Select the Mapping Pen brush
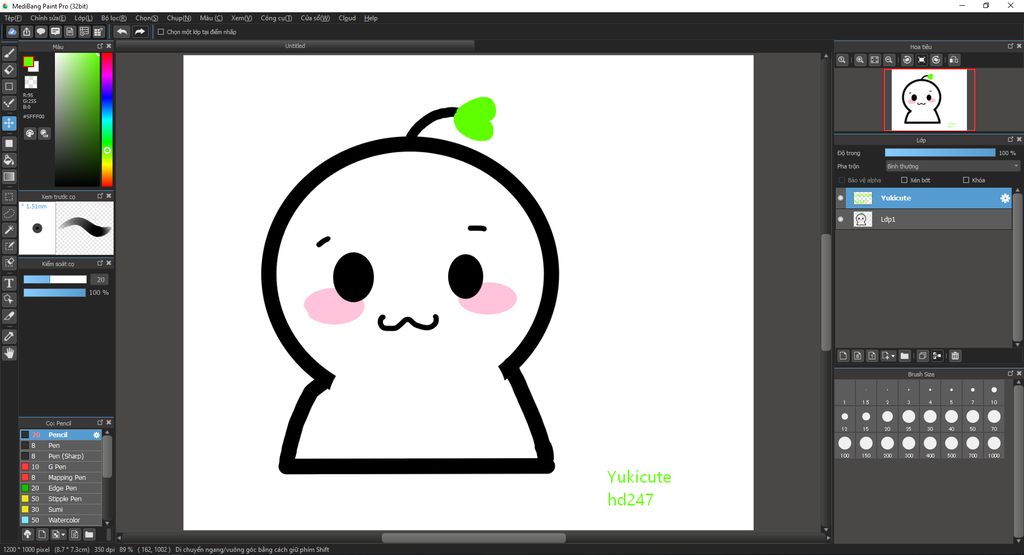1024x555 pixels. [61, 477]
